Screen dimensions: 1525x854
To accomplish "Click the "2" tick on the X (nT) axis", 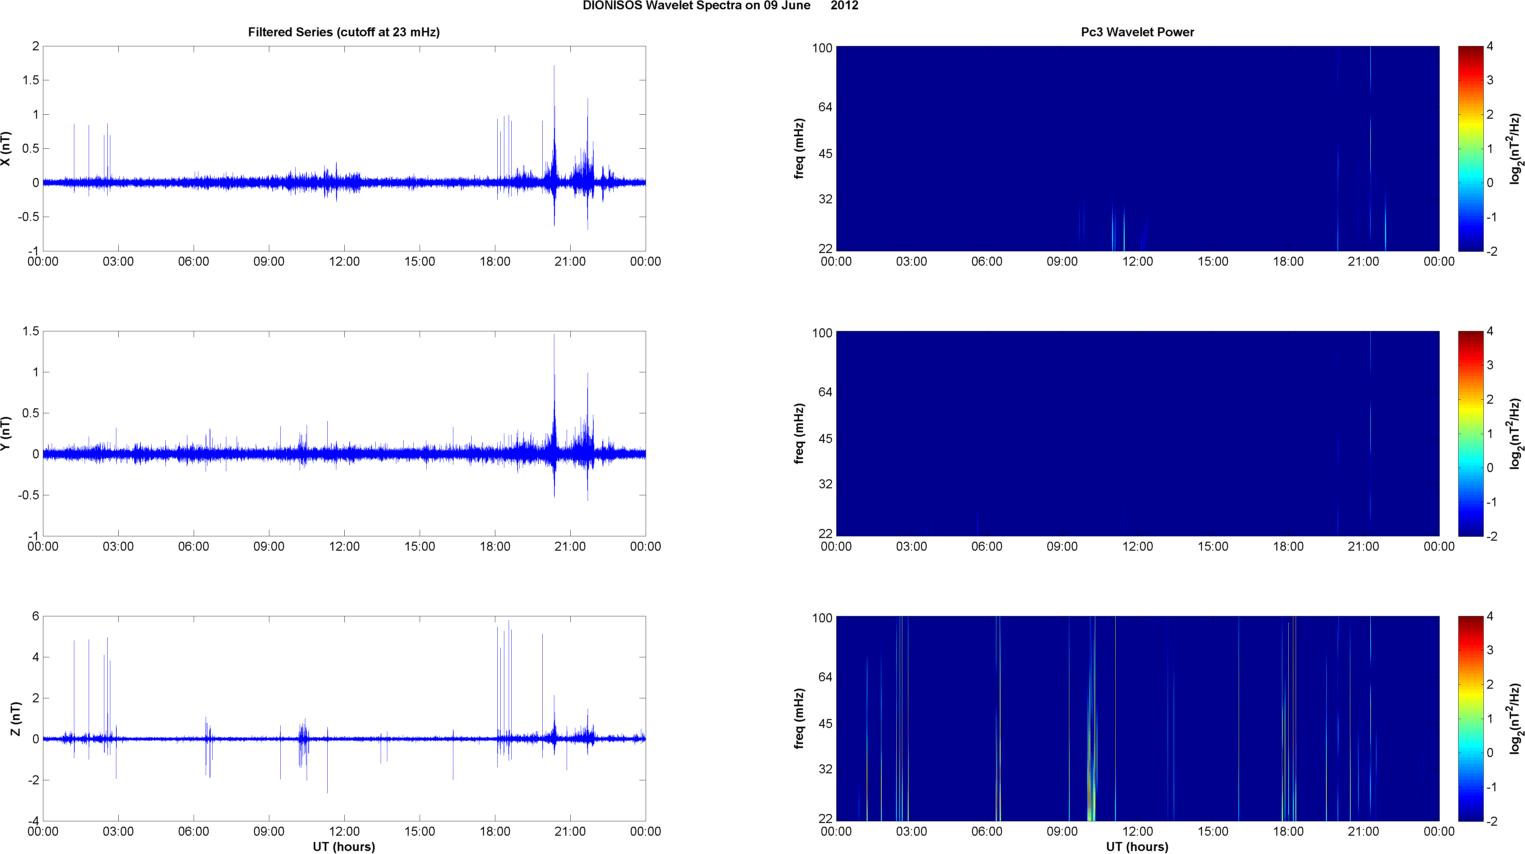I will [36, 47].
